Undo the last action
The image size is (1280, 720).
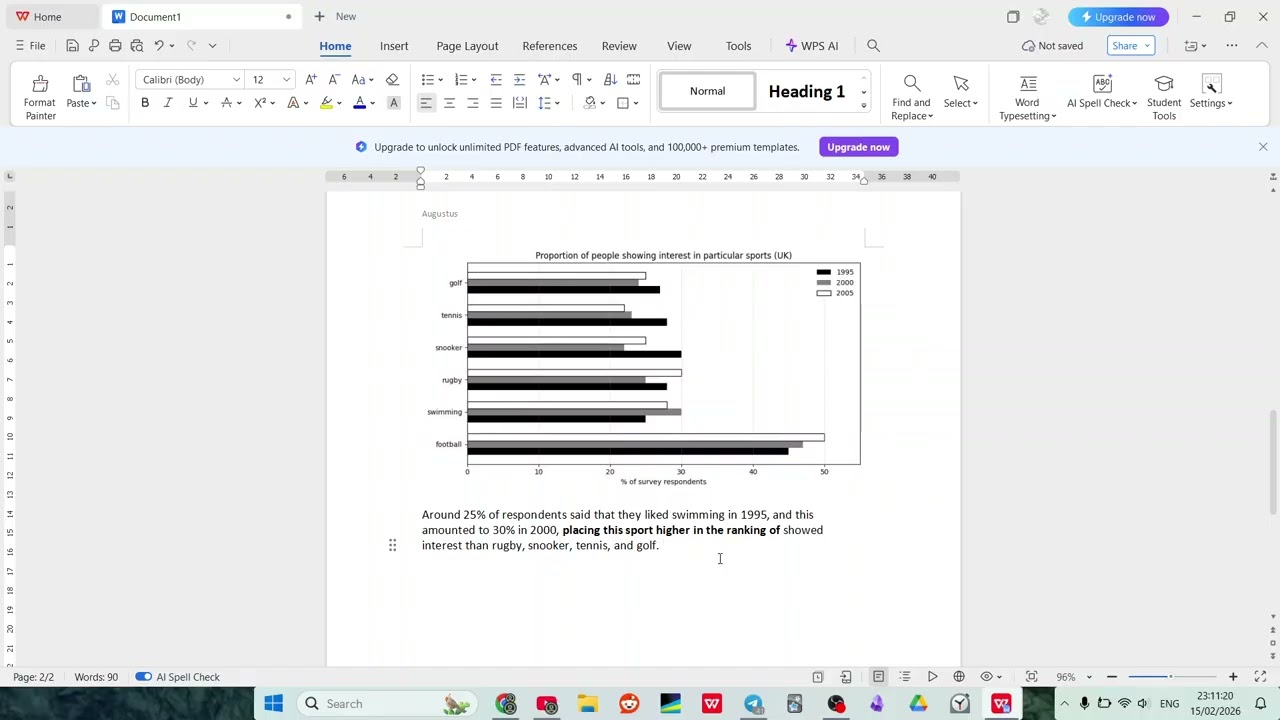pyautogui.click(x=158, y=46)
